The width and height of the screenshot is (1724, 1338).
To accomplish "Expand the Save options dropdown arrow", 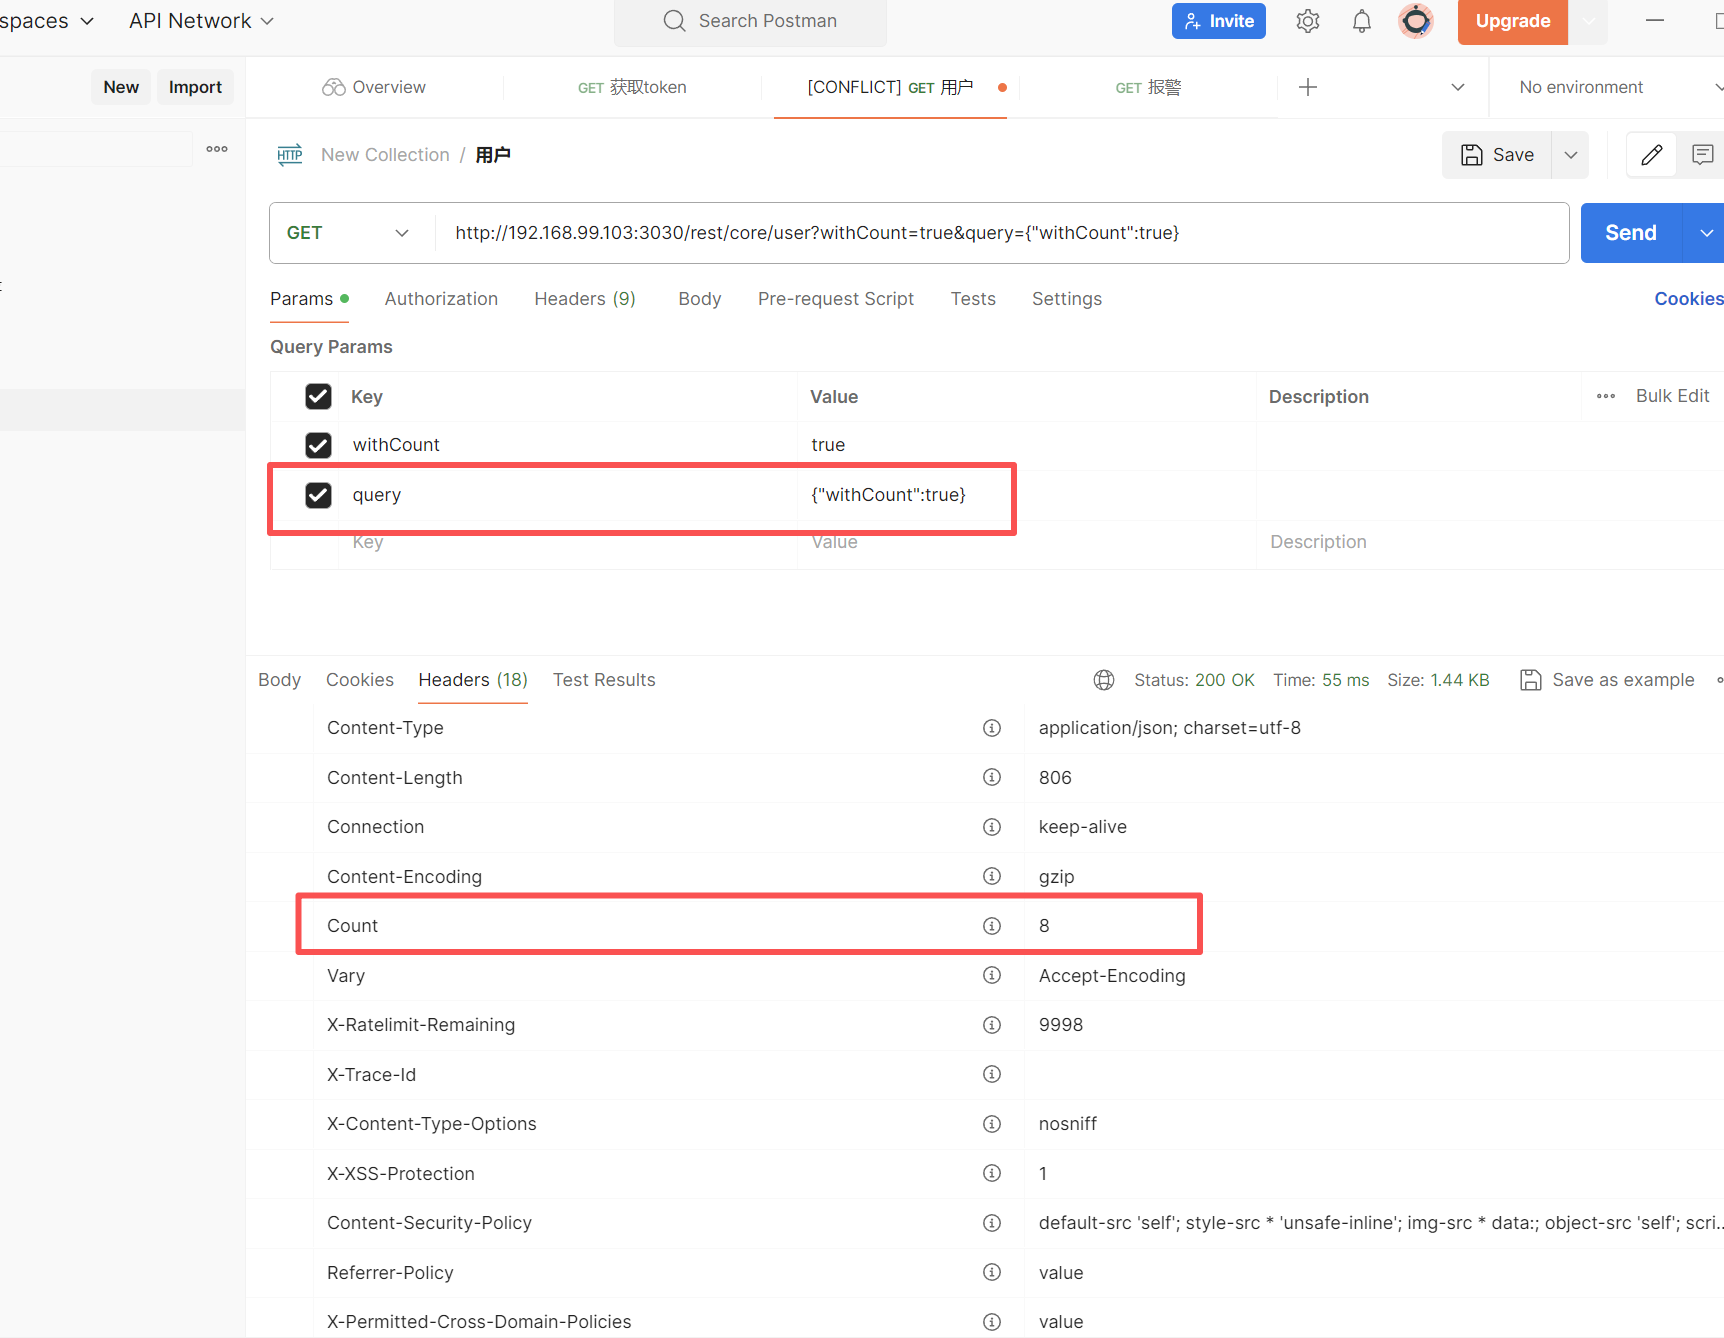I will pos(1570,155).
